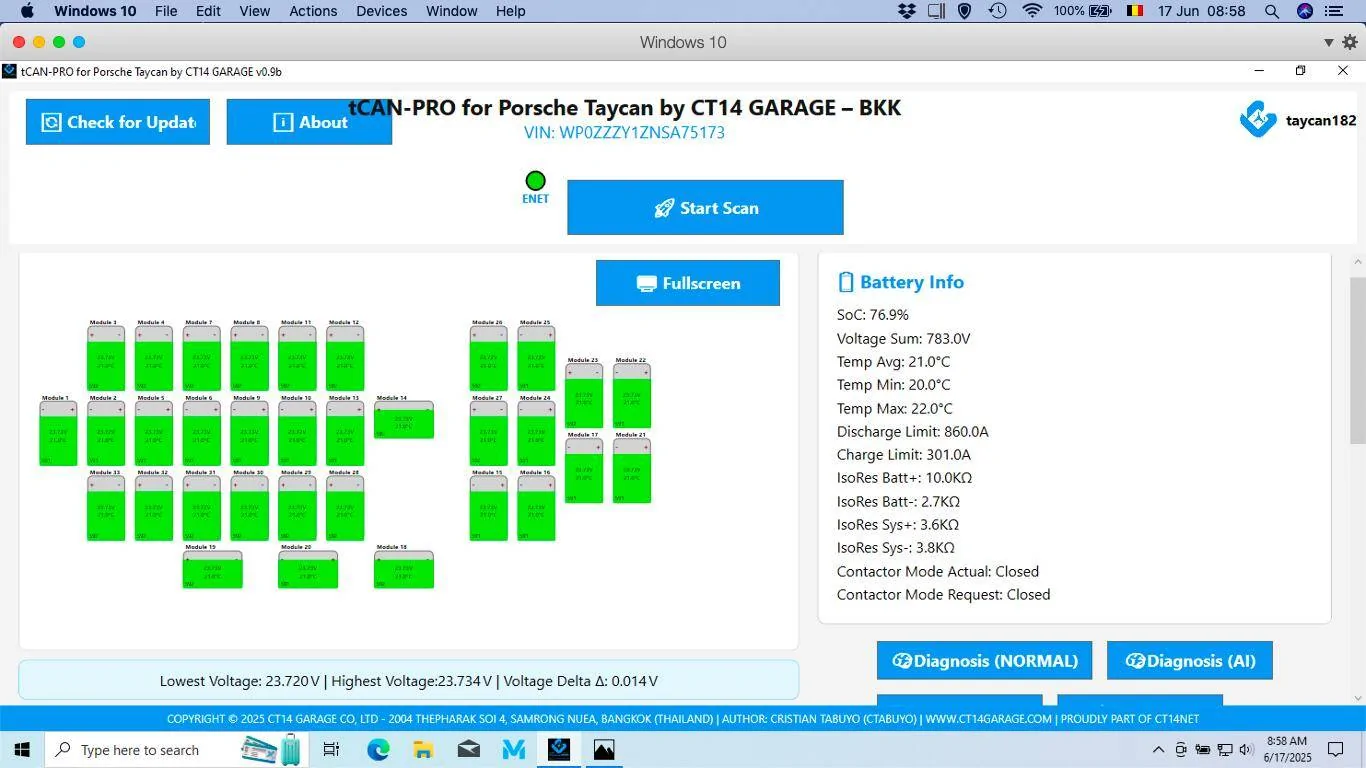The image size is (1366, 768).
Task: Select Module 26 battery cell
Action: (x=488, y=358)
